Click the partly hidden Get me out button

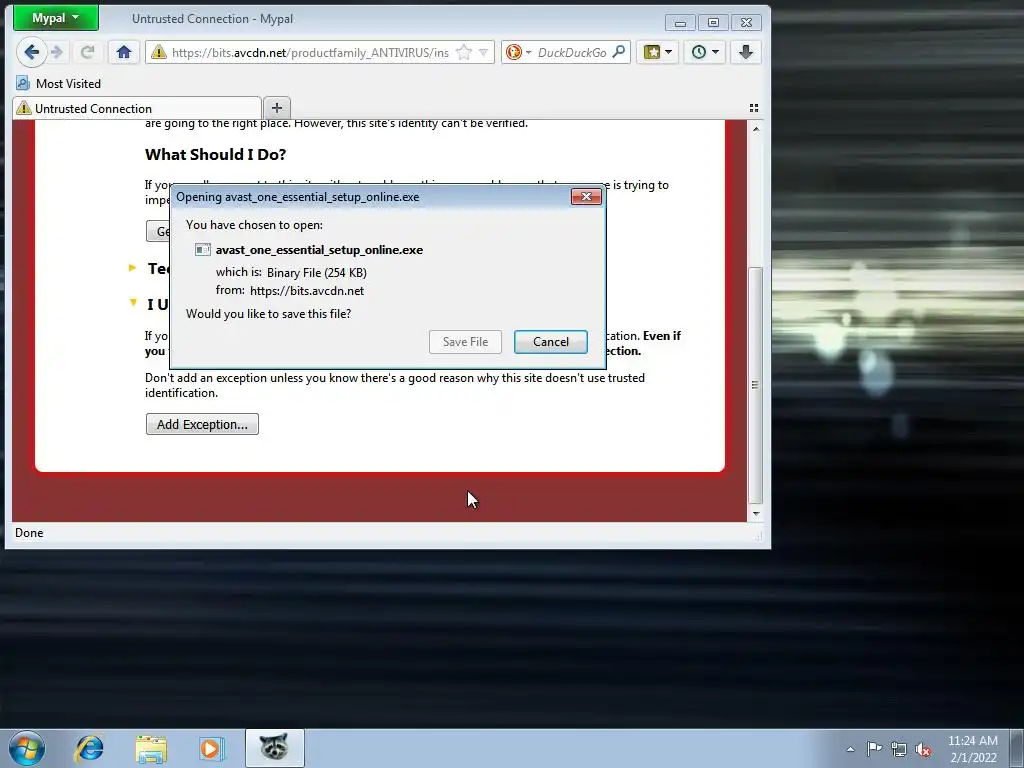158,231
